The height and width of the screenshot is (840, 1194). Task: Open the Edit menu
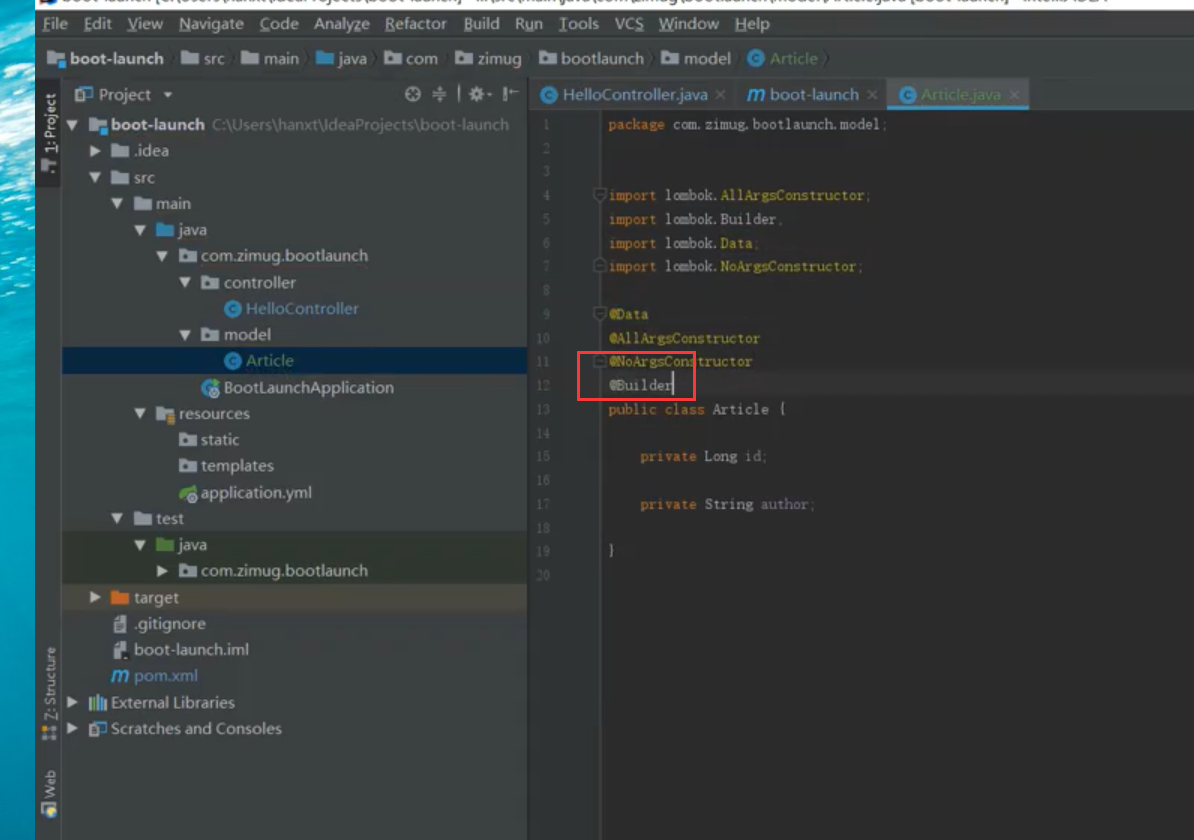point(97,24)
